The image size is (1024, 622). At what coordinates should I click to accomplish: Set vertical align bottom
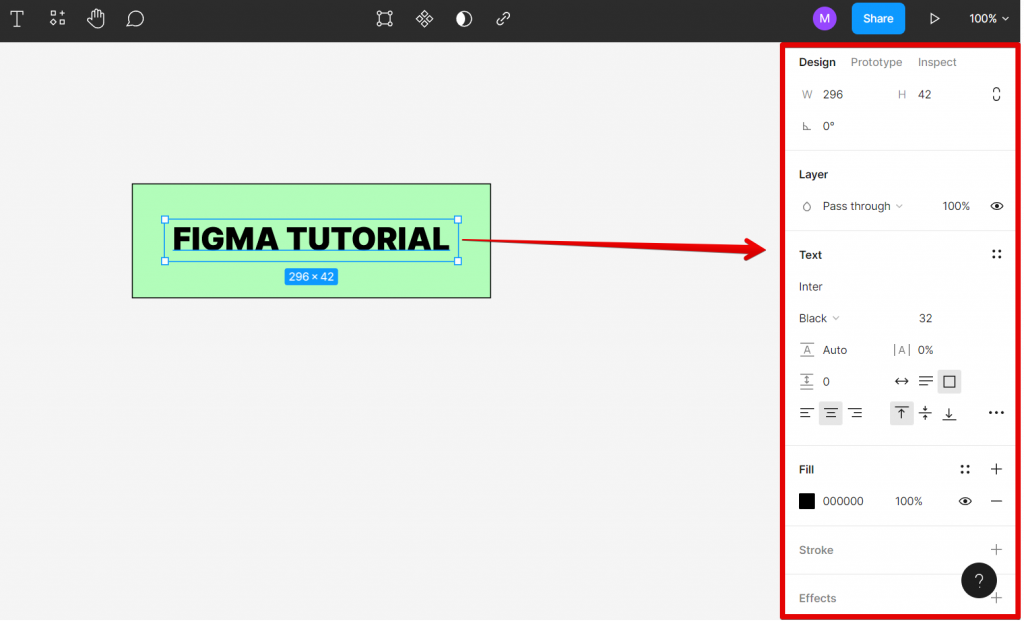pyautogui.click(x=949, y=412)
